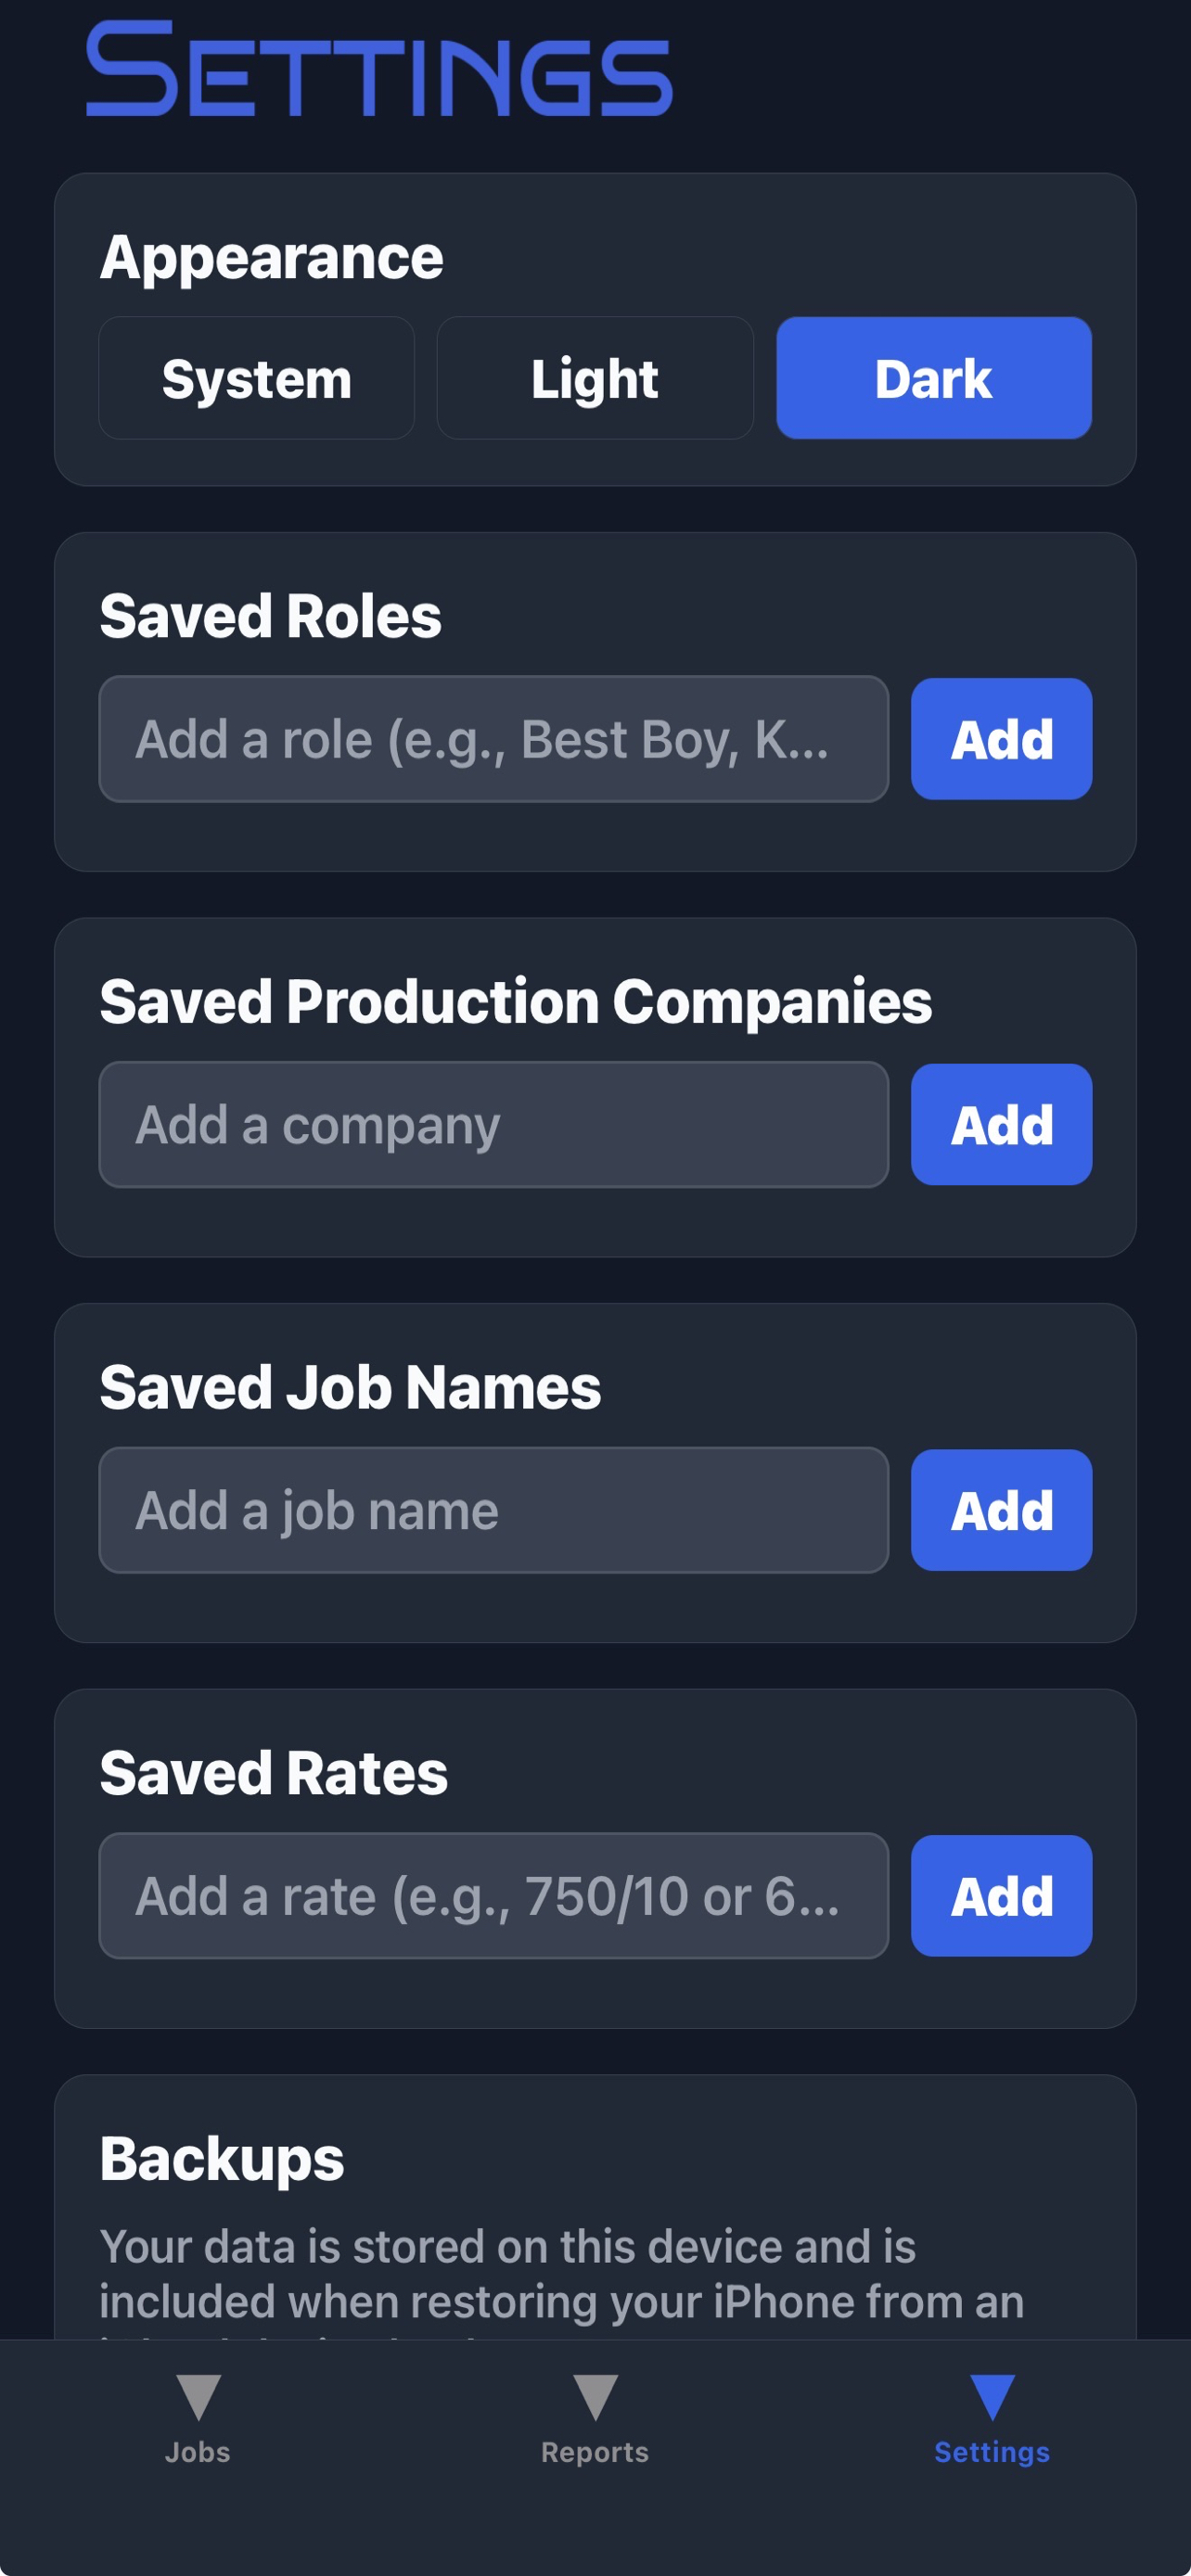Go to the Reports tab label
The height and width of the screenshot is (2576, 1191).
[x=595, y=2452]
